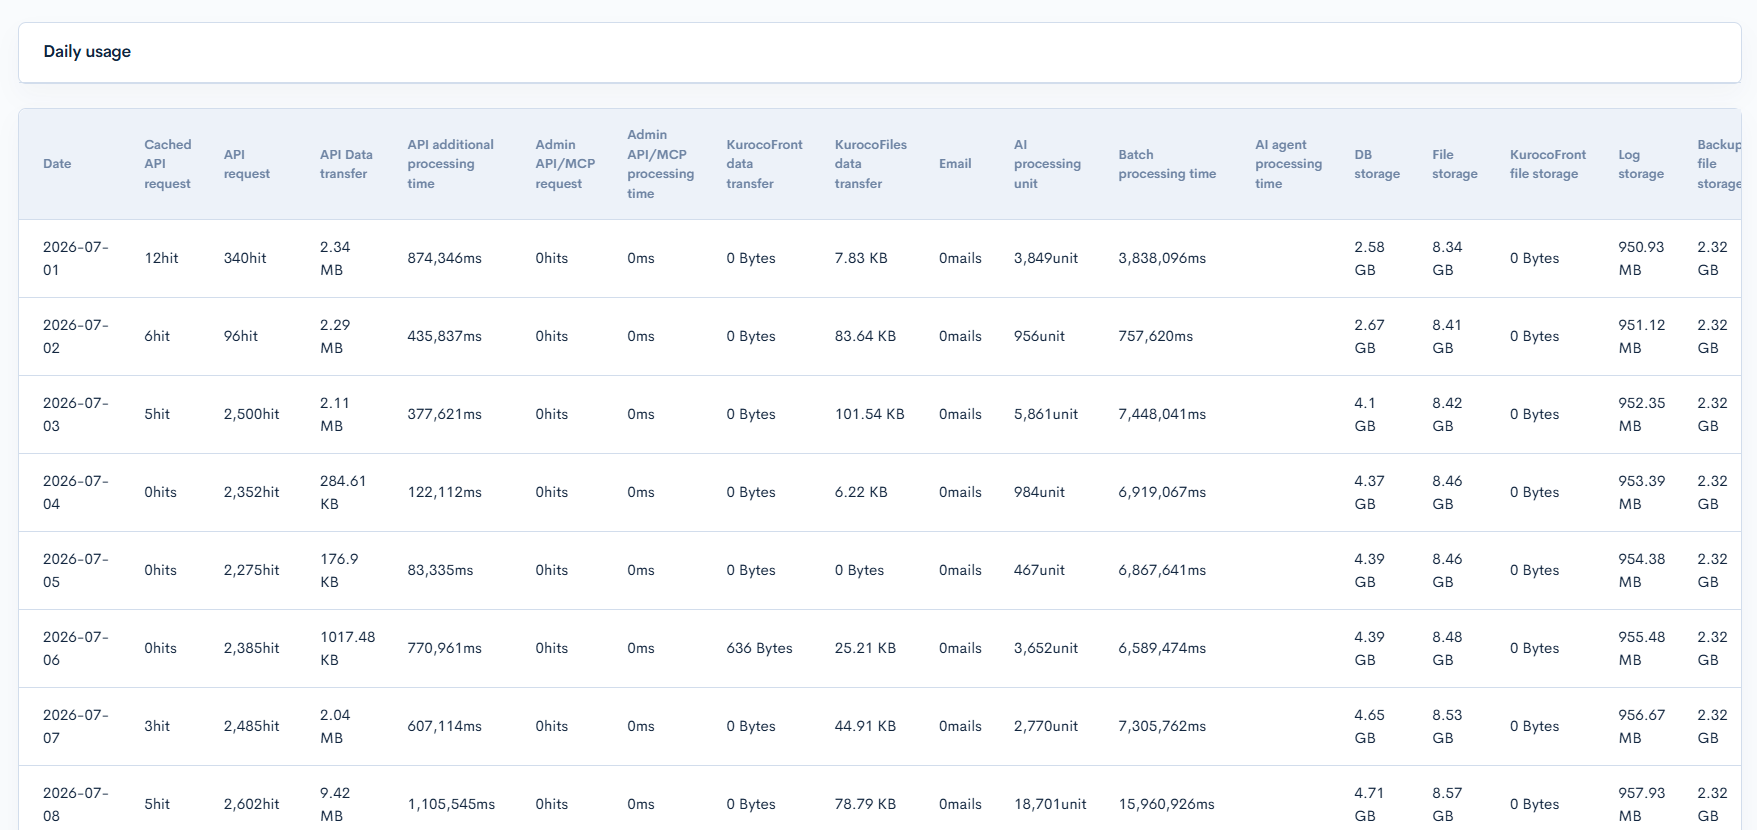1757x830 pixels.
Task: Click the API Data transfer column header
Action: tap(346, 164)
